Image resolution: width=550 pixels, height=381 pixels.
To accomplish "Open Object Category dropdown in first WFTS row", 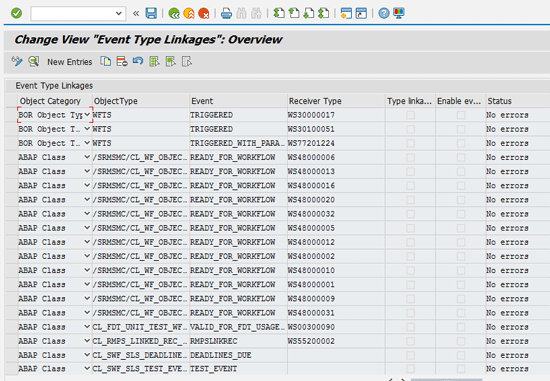I will click(87, 115).
